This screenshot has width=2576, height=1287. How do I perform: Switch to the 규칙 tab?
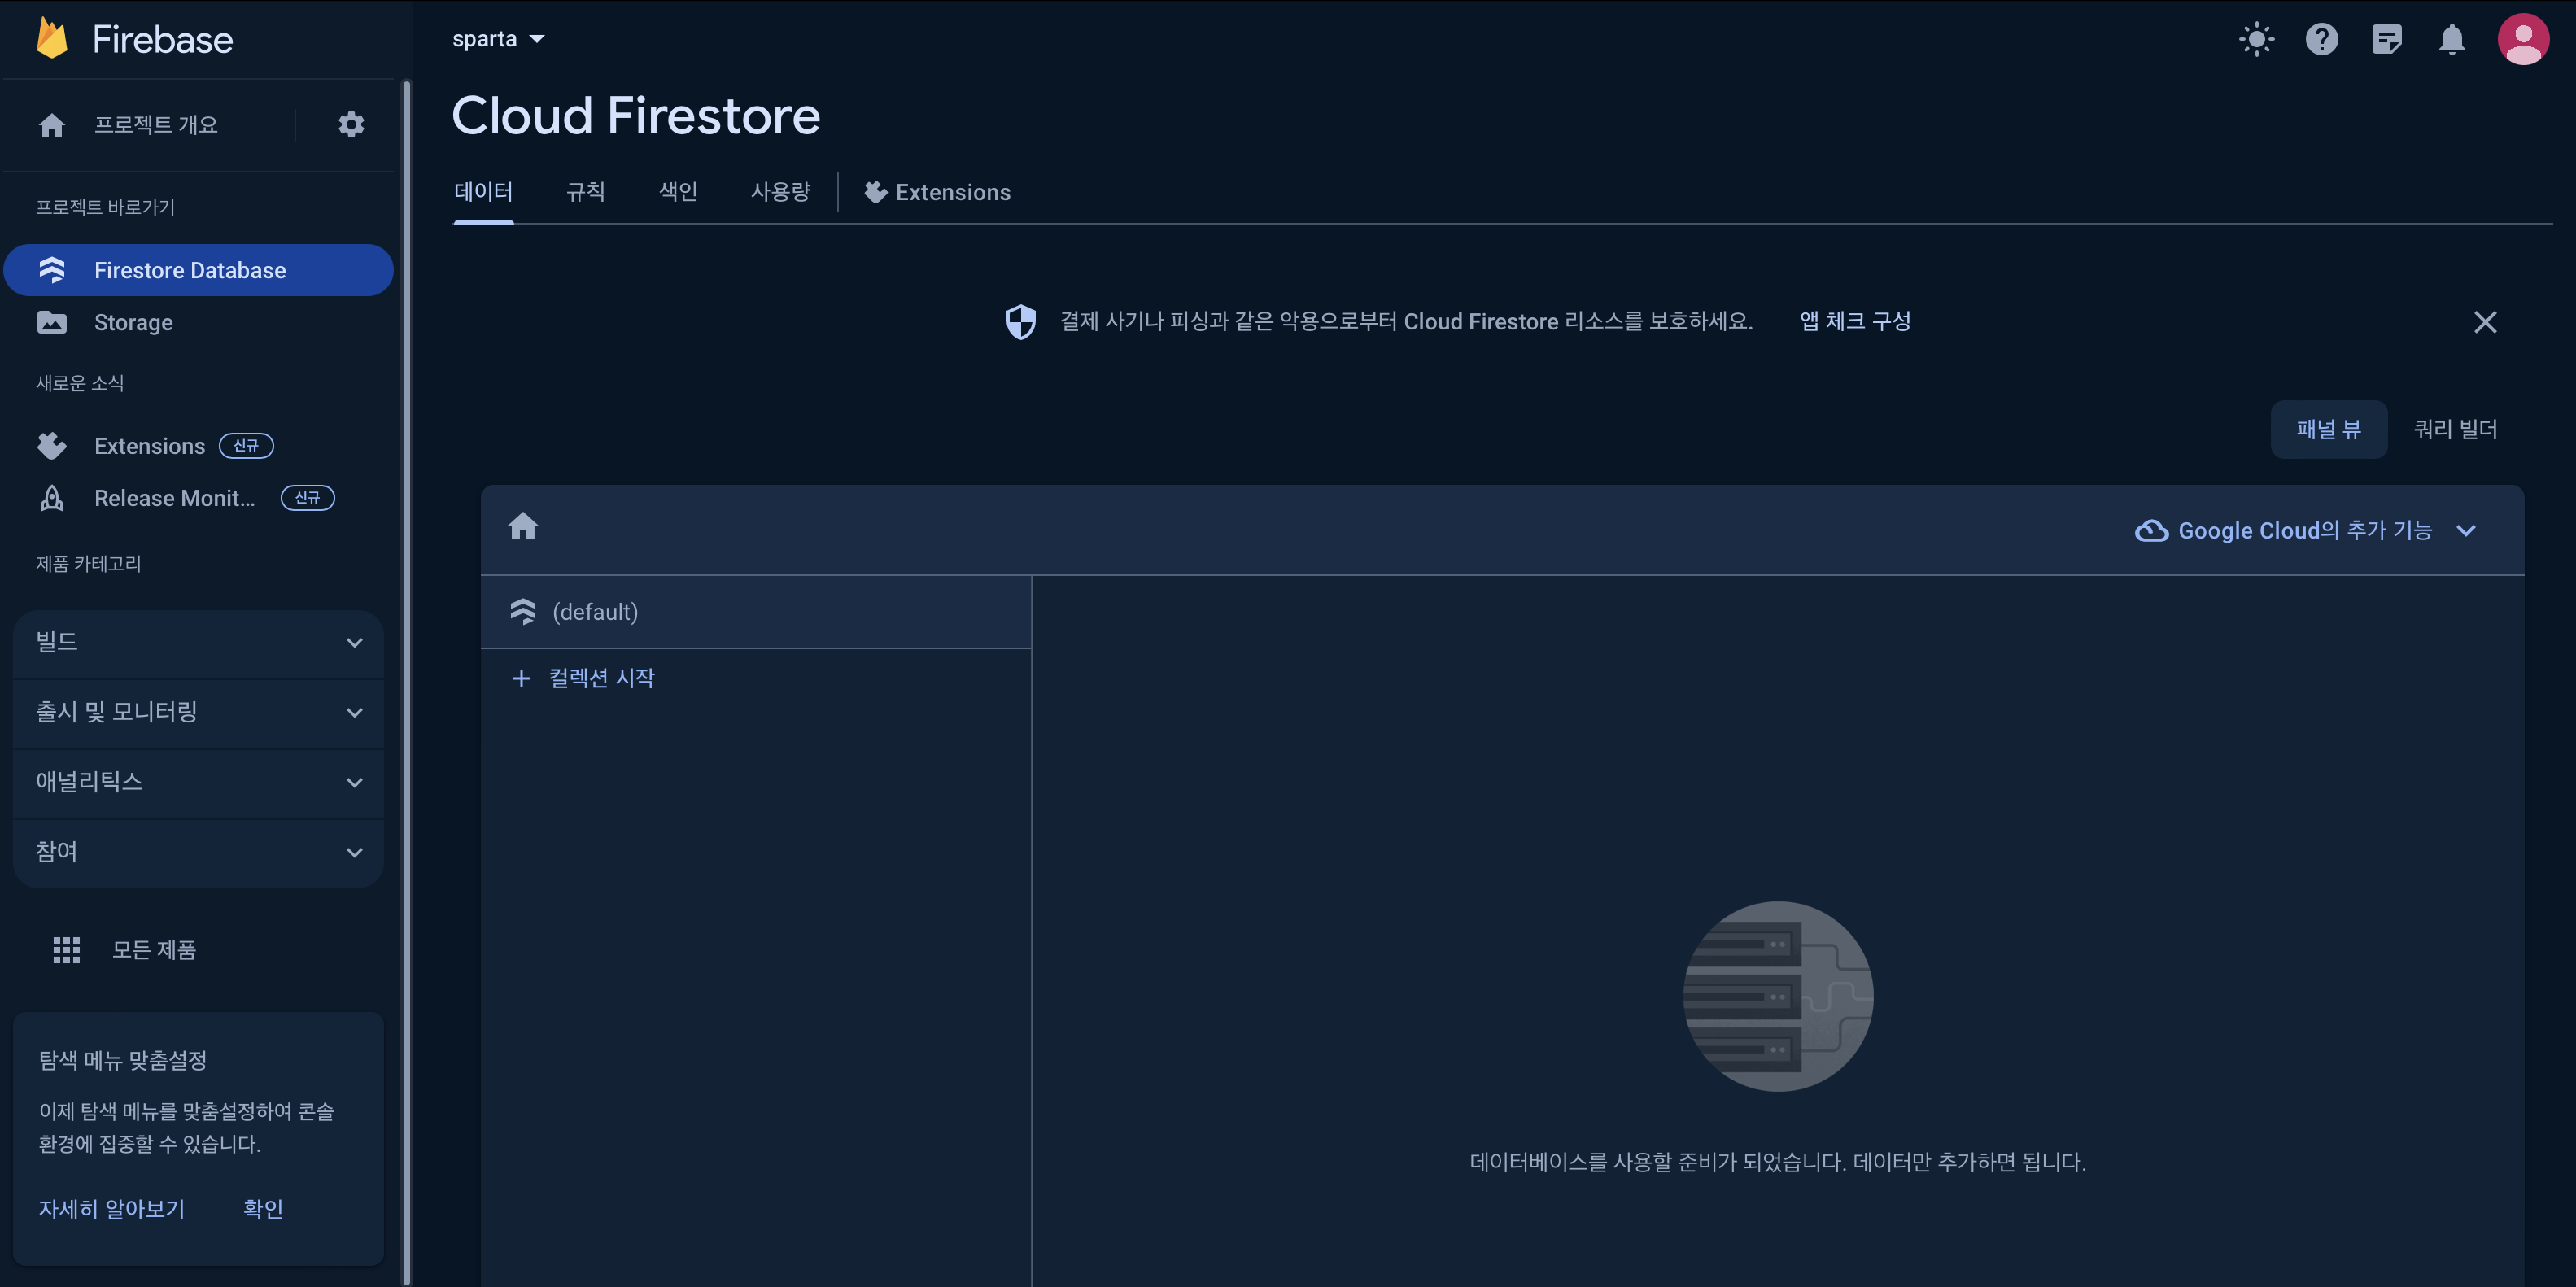coord(586,192)
